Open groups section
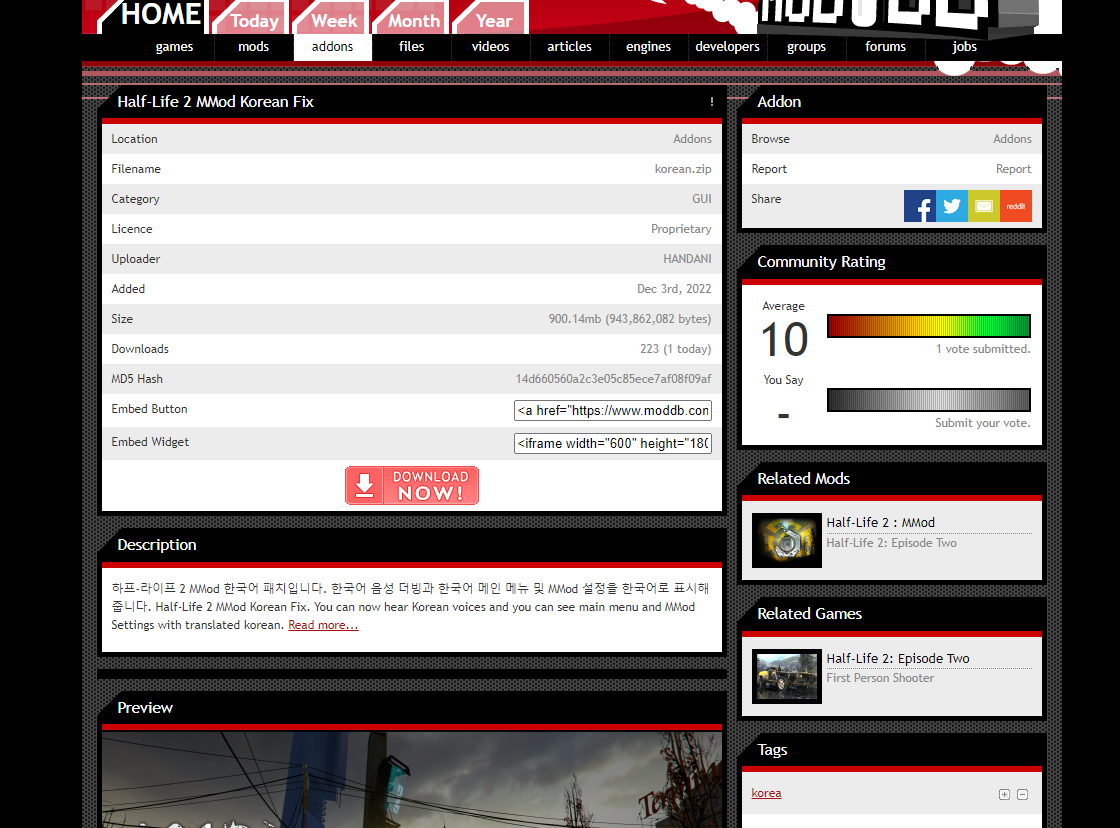The height and width of the screenshot is (828, 1120). [806, 46]
